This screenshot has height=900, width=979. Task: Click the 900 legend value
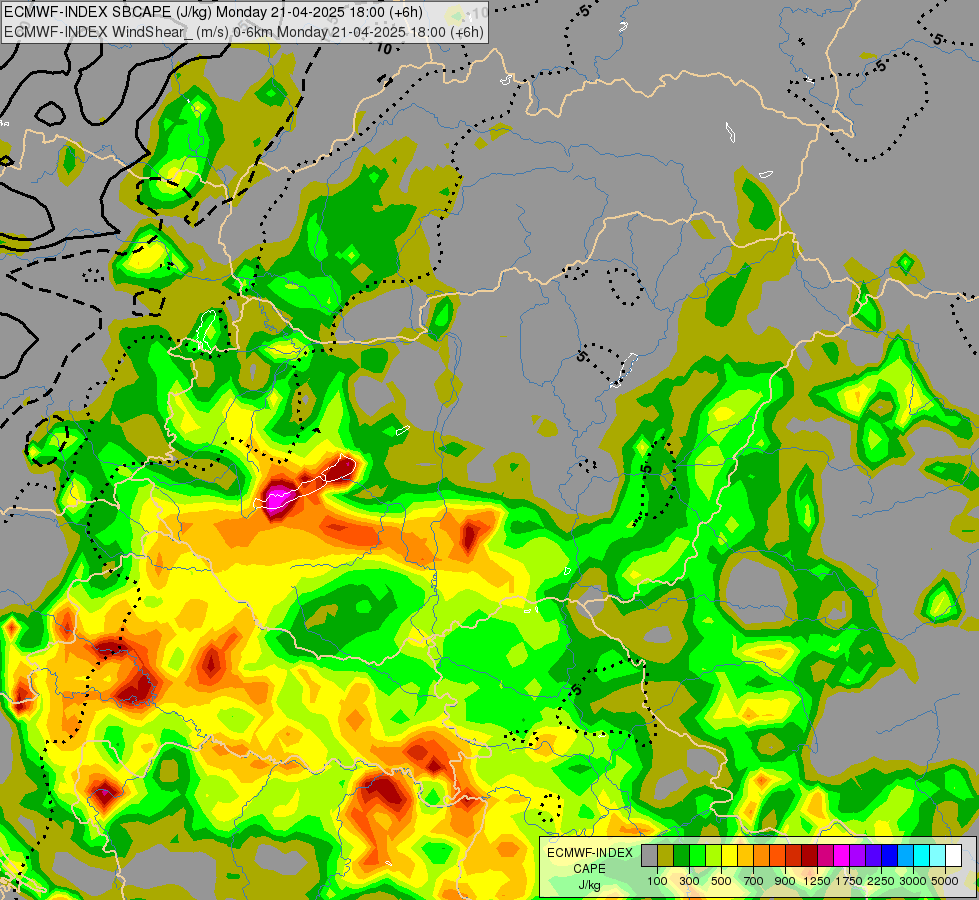click(785, 881)
